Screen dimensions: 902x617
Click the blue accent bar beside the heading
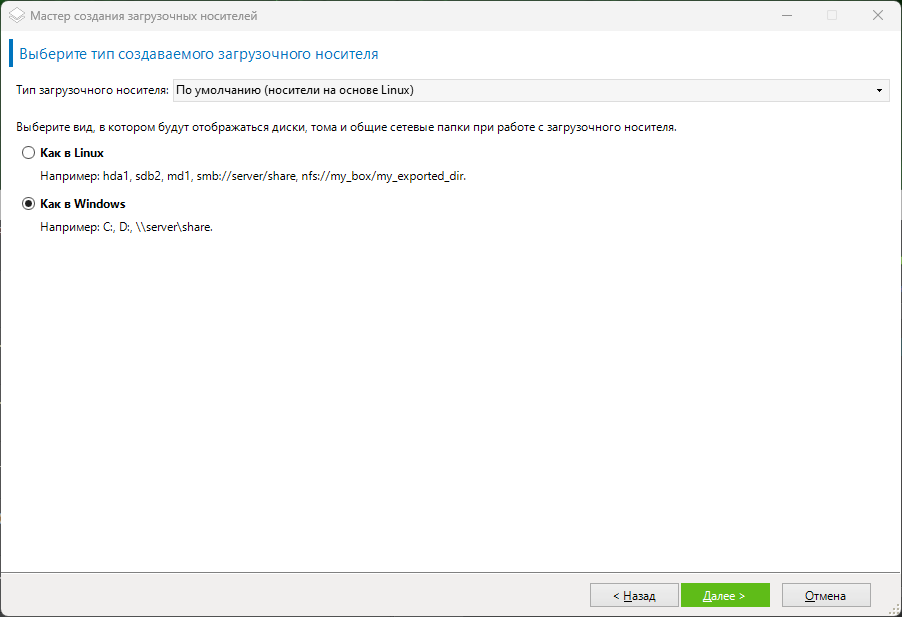(11, 53)
